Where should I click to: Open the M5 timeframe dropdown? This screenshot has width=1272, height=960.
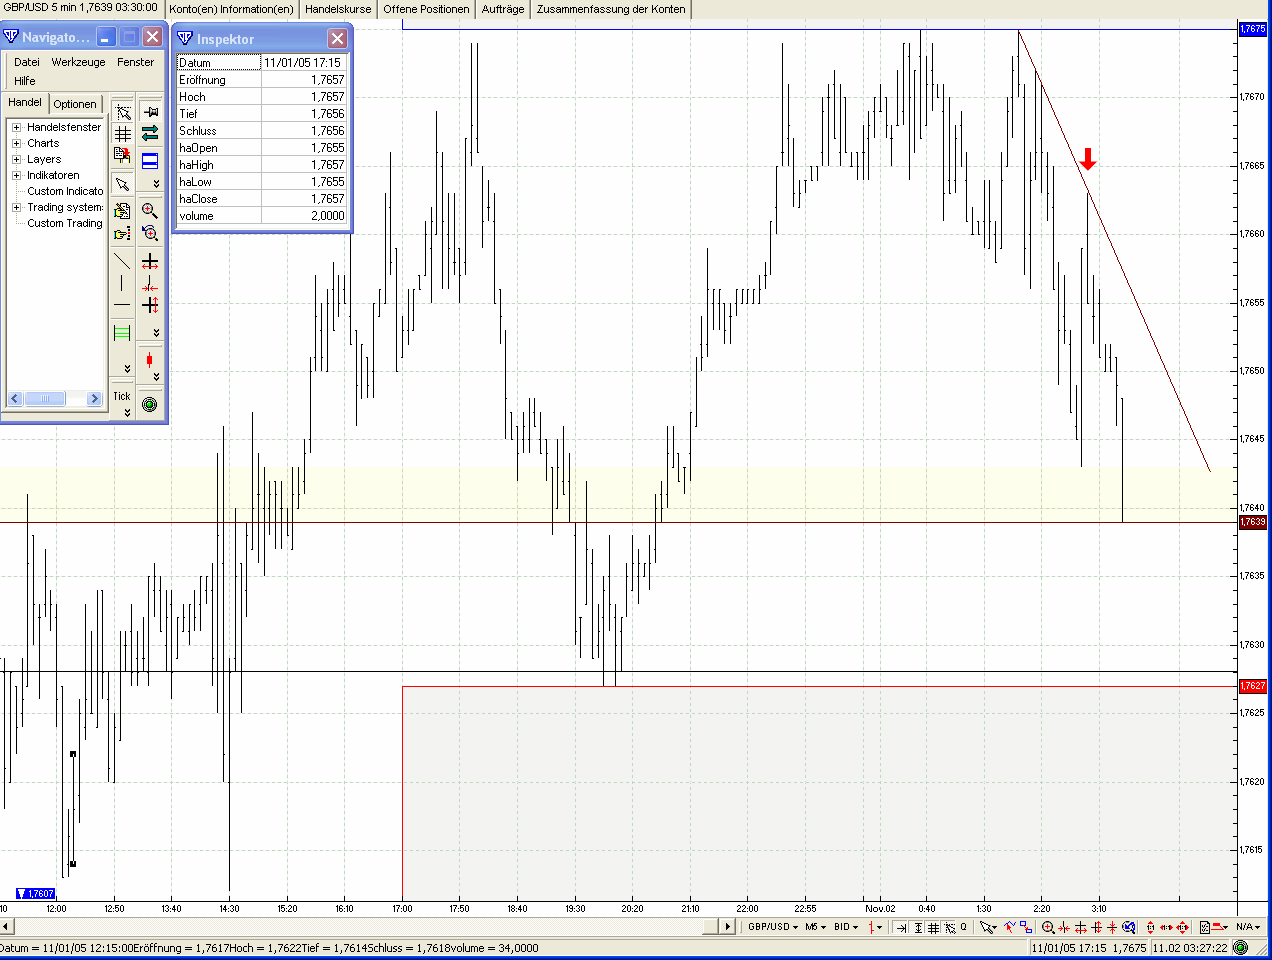point(816,927)
